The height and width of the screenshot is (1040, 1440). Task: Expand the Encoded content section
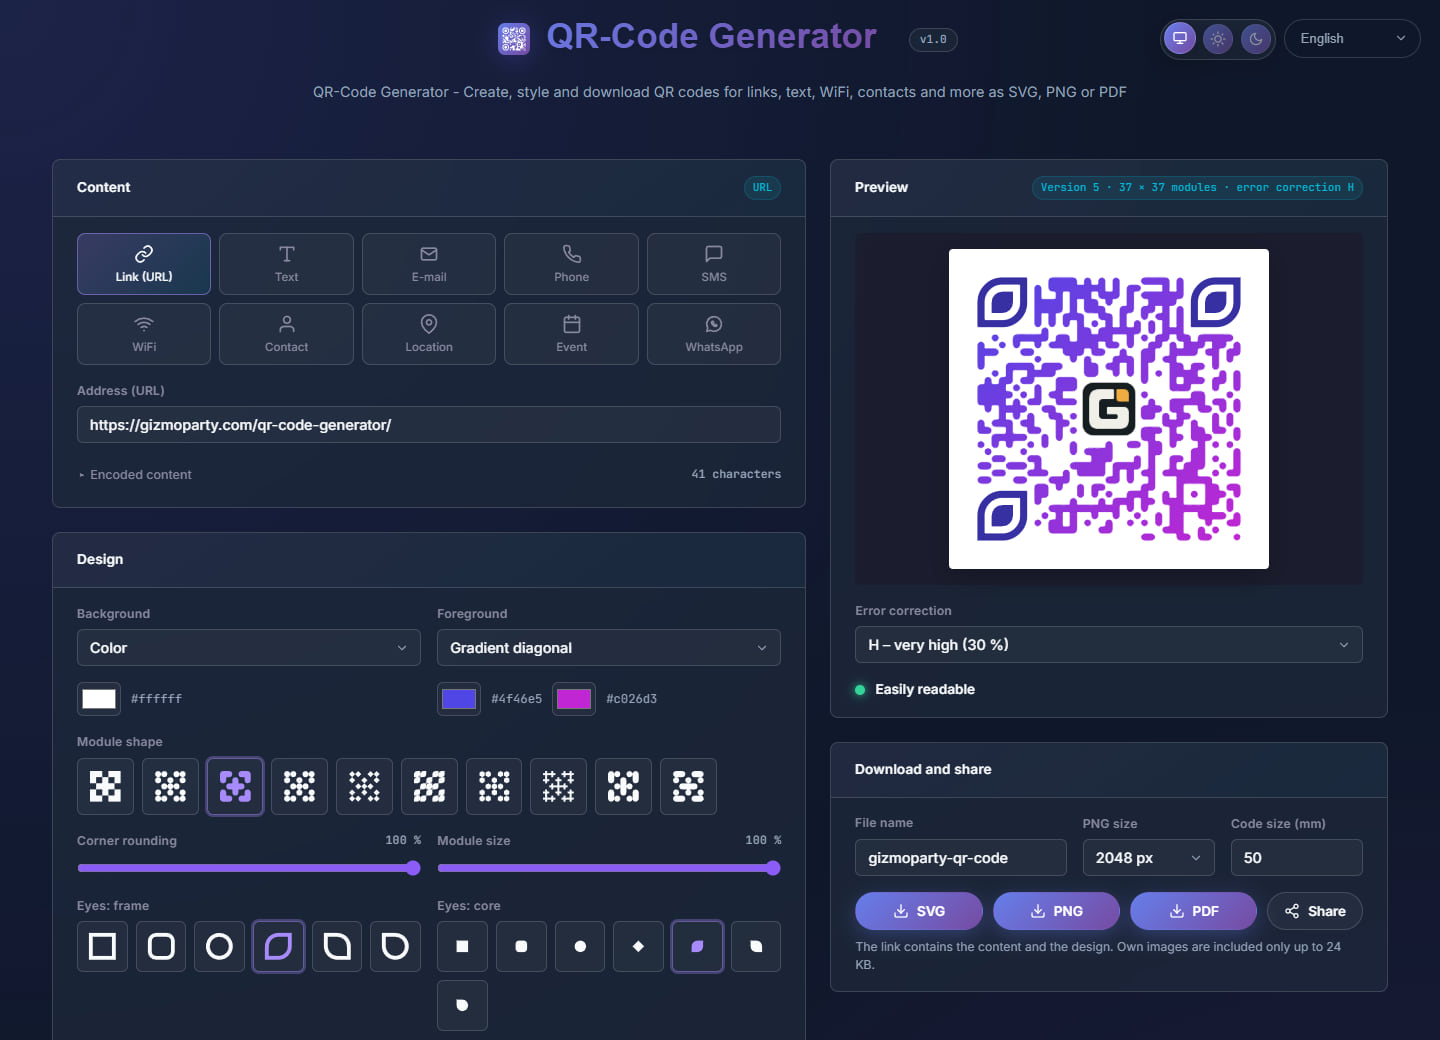(x=135, y=475)
